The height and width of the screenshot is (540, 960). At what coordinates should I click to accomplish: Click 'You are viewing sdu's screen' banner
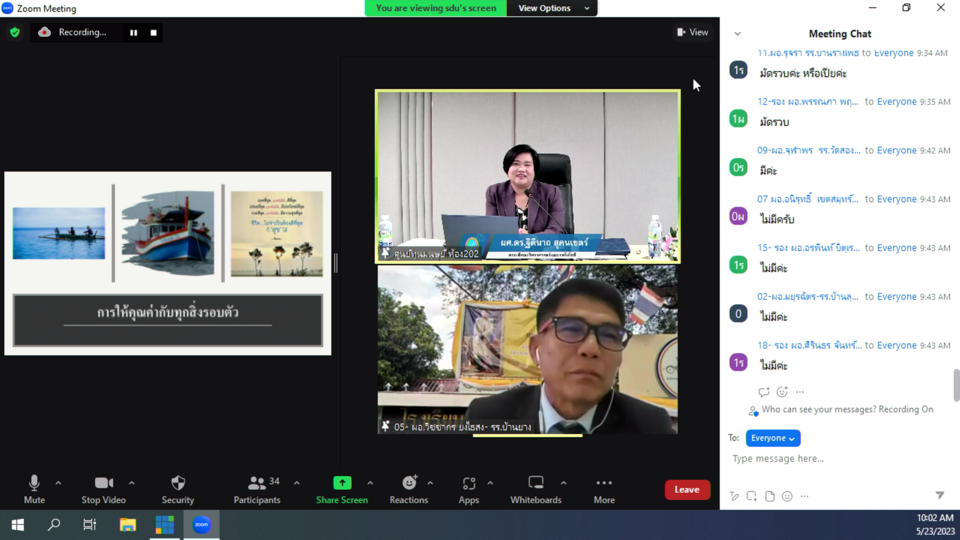(436, 8)
